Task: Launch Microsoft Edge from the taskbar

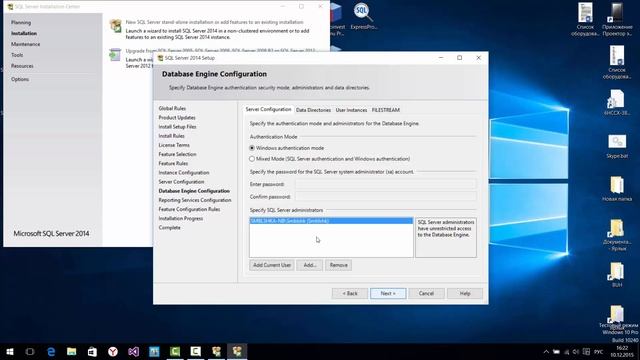Action: point(51,351)
